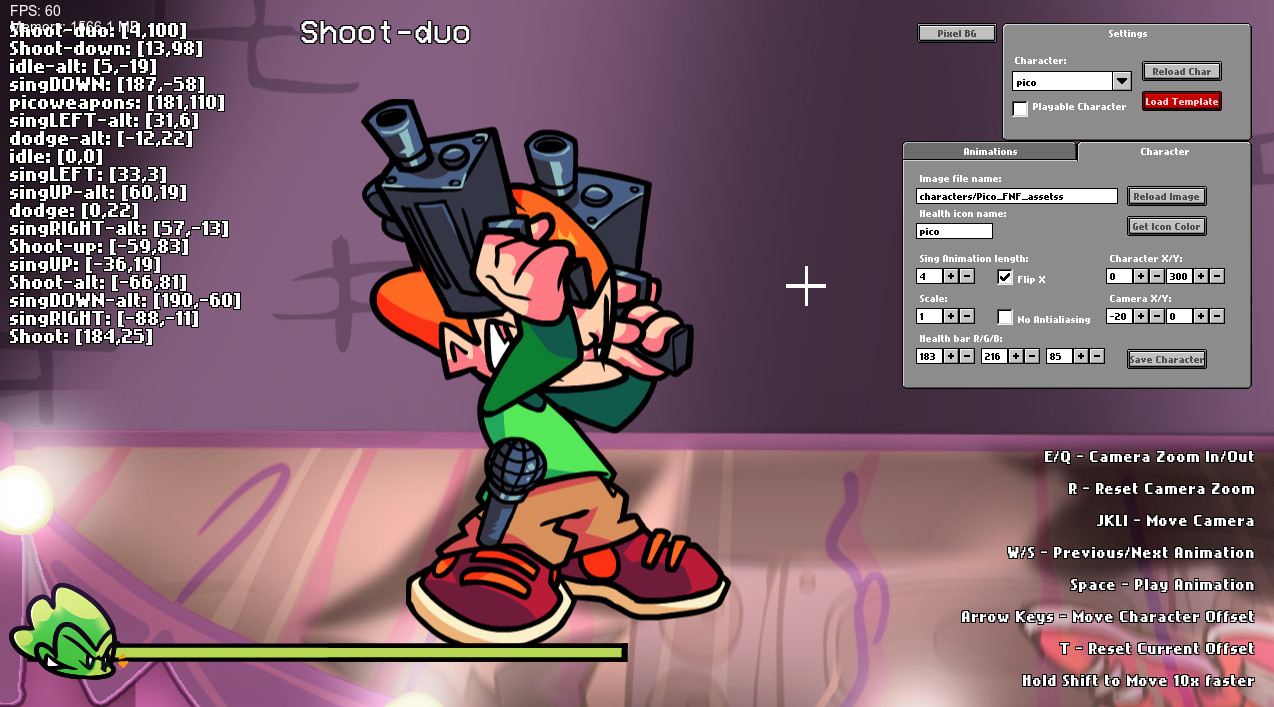Decrease Scale value with minus button
1274x707 pixels.
[x=967, y=316]
